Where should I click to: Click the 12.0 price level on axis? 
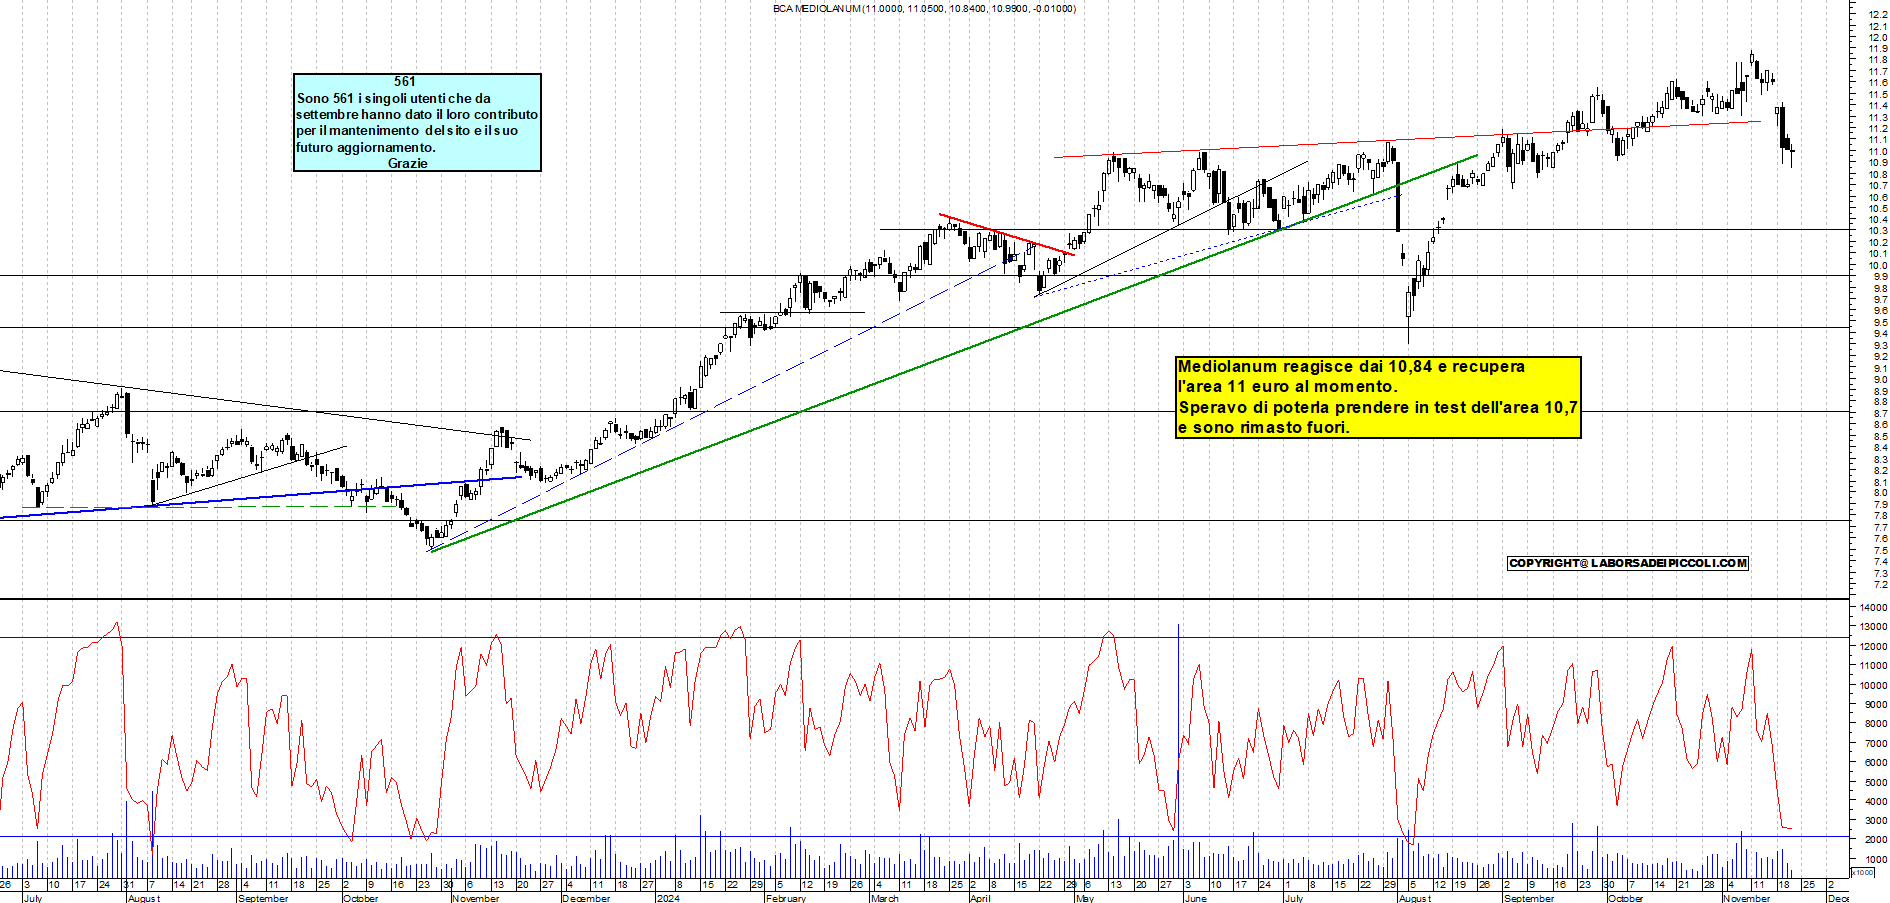(1878, 38)
